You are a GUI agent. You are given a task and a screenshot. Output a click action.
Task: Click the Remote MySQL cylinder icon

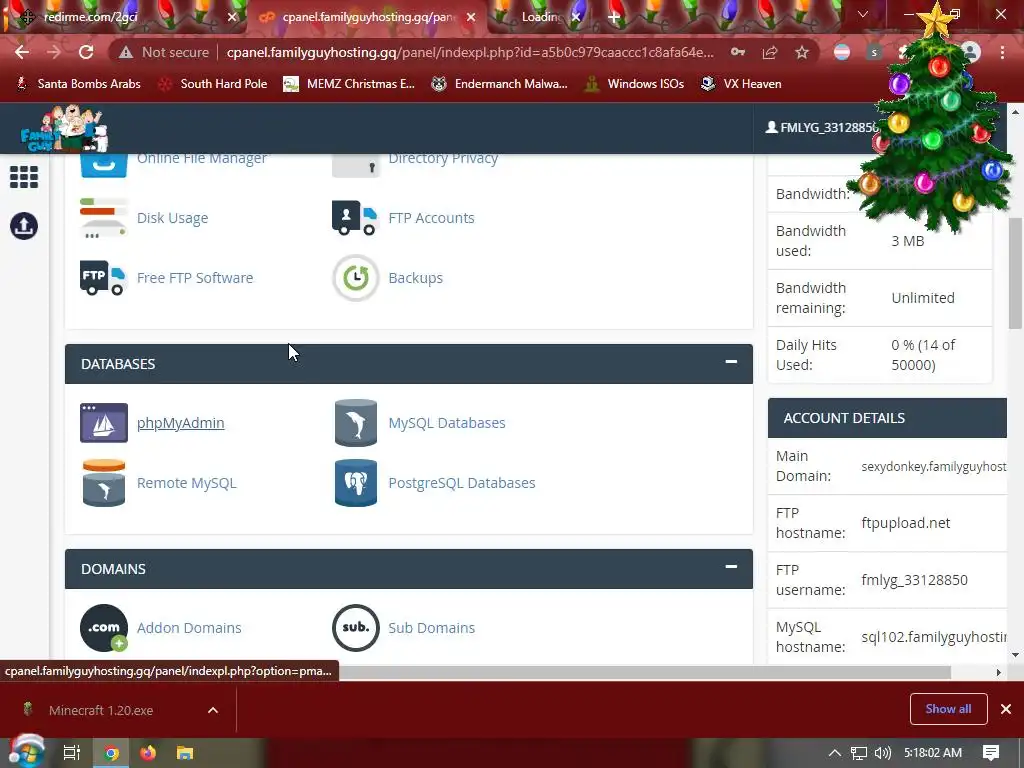(x=104, y=483)
